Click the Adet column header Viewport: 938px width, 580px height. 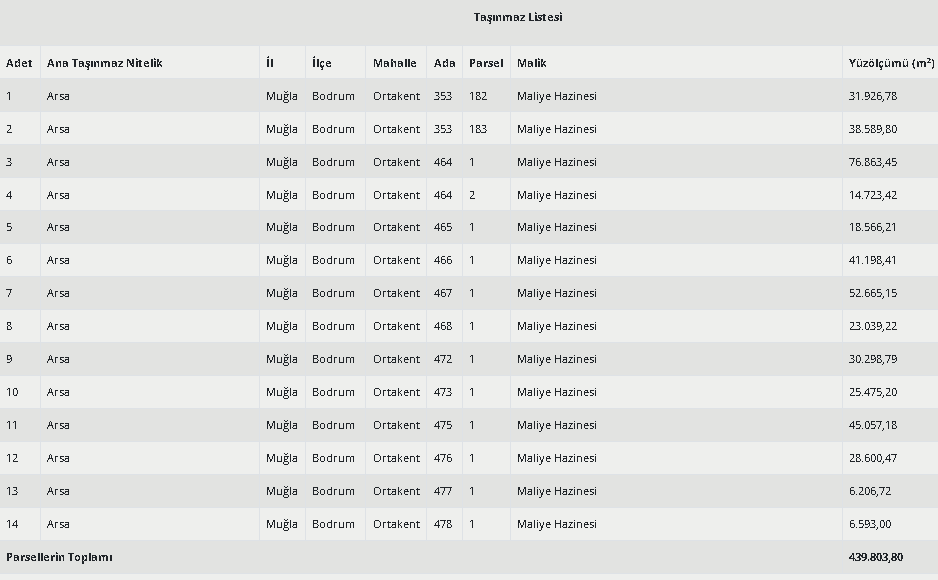[19, 63]
